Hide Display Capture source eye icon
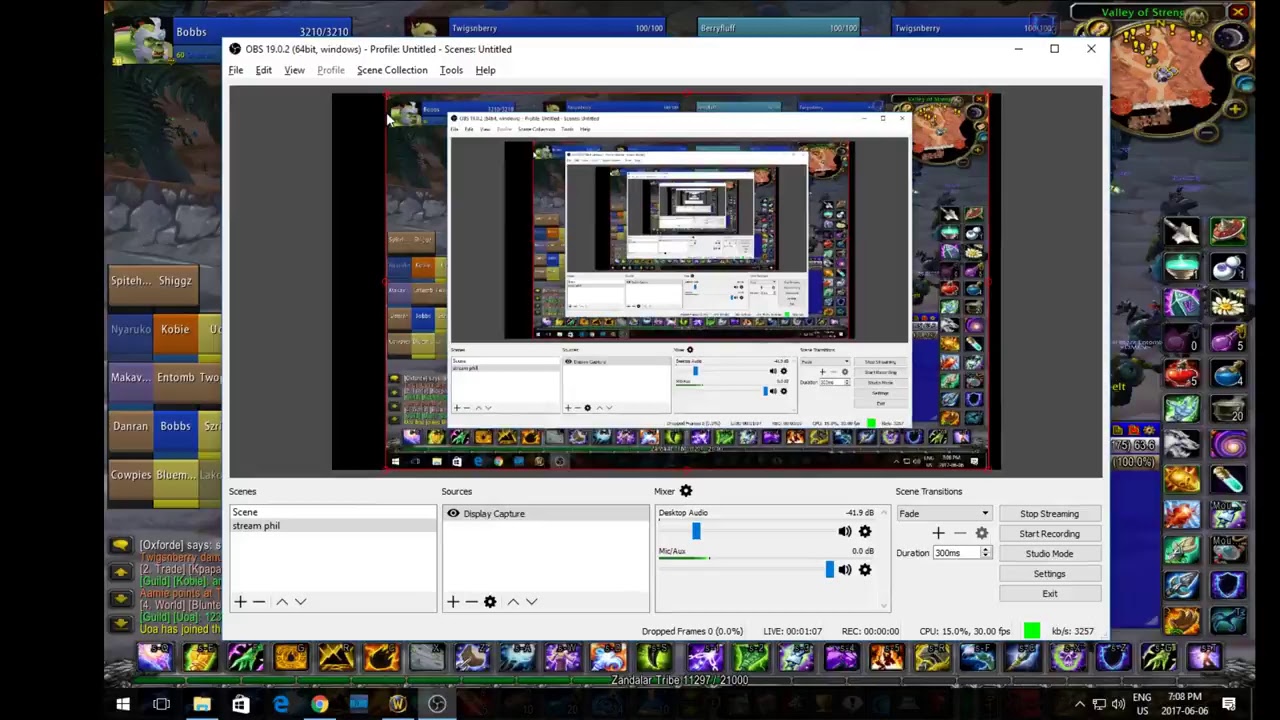The width and height of the screenshot is (1280, 720). click(453, 514)
